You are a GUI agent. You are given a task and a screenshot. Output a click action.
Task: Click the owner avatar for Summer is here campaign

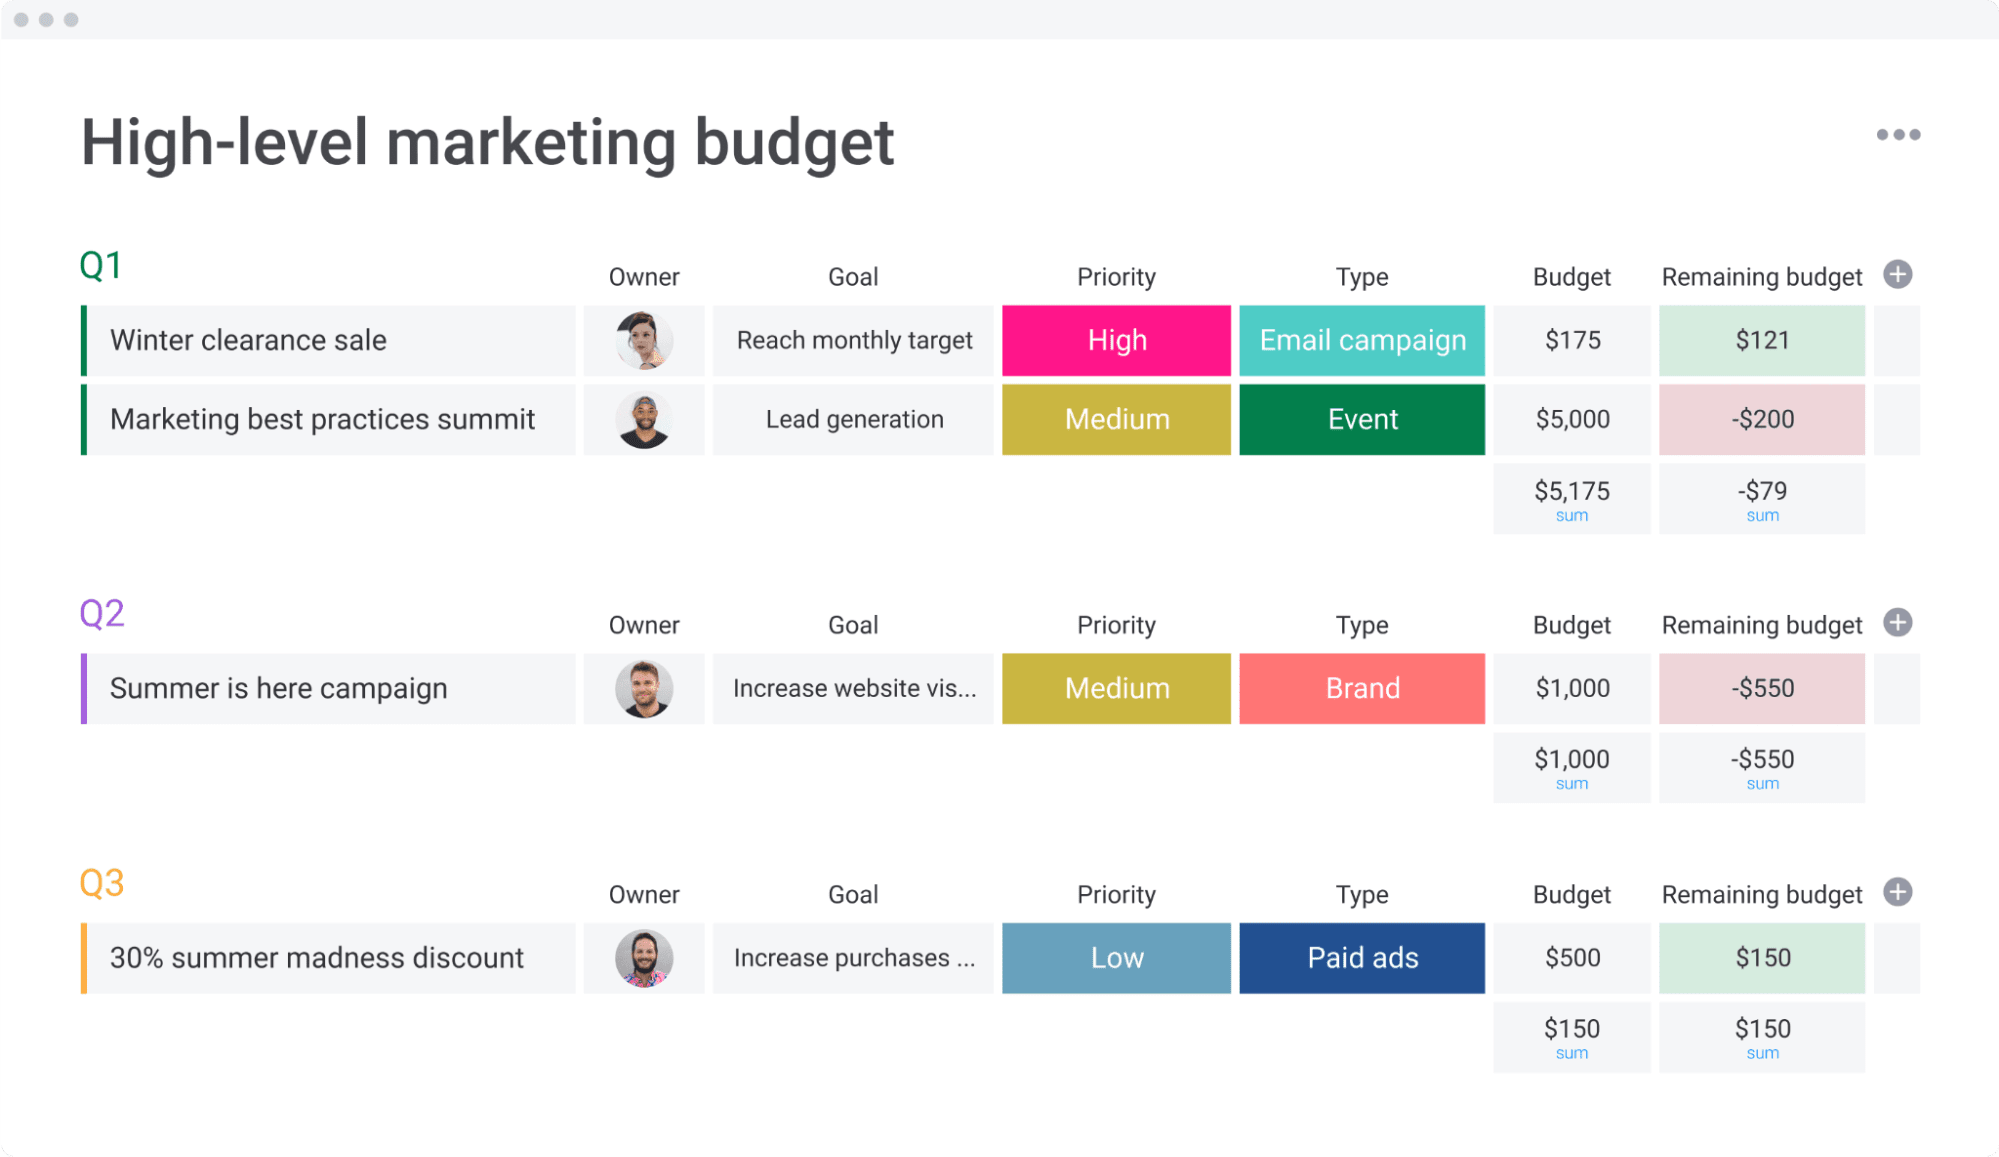[x=643, y=689]
